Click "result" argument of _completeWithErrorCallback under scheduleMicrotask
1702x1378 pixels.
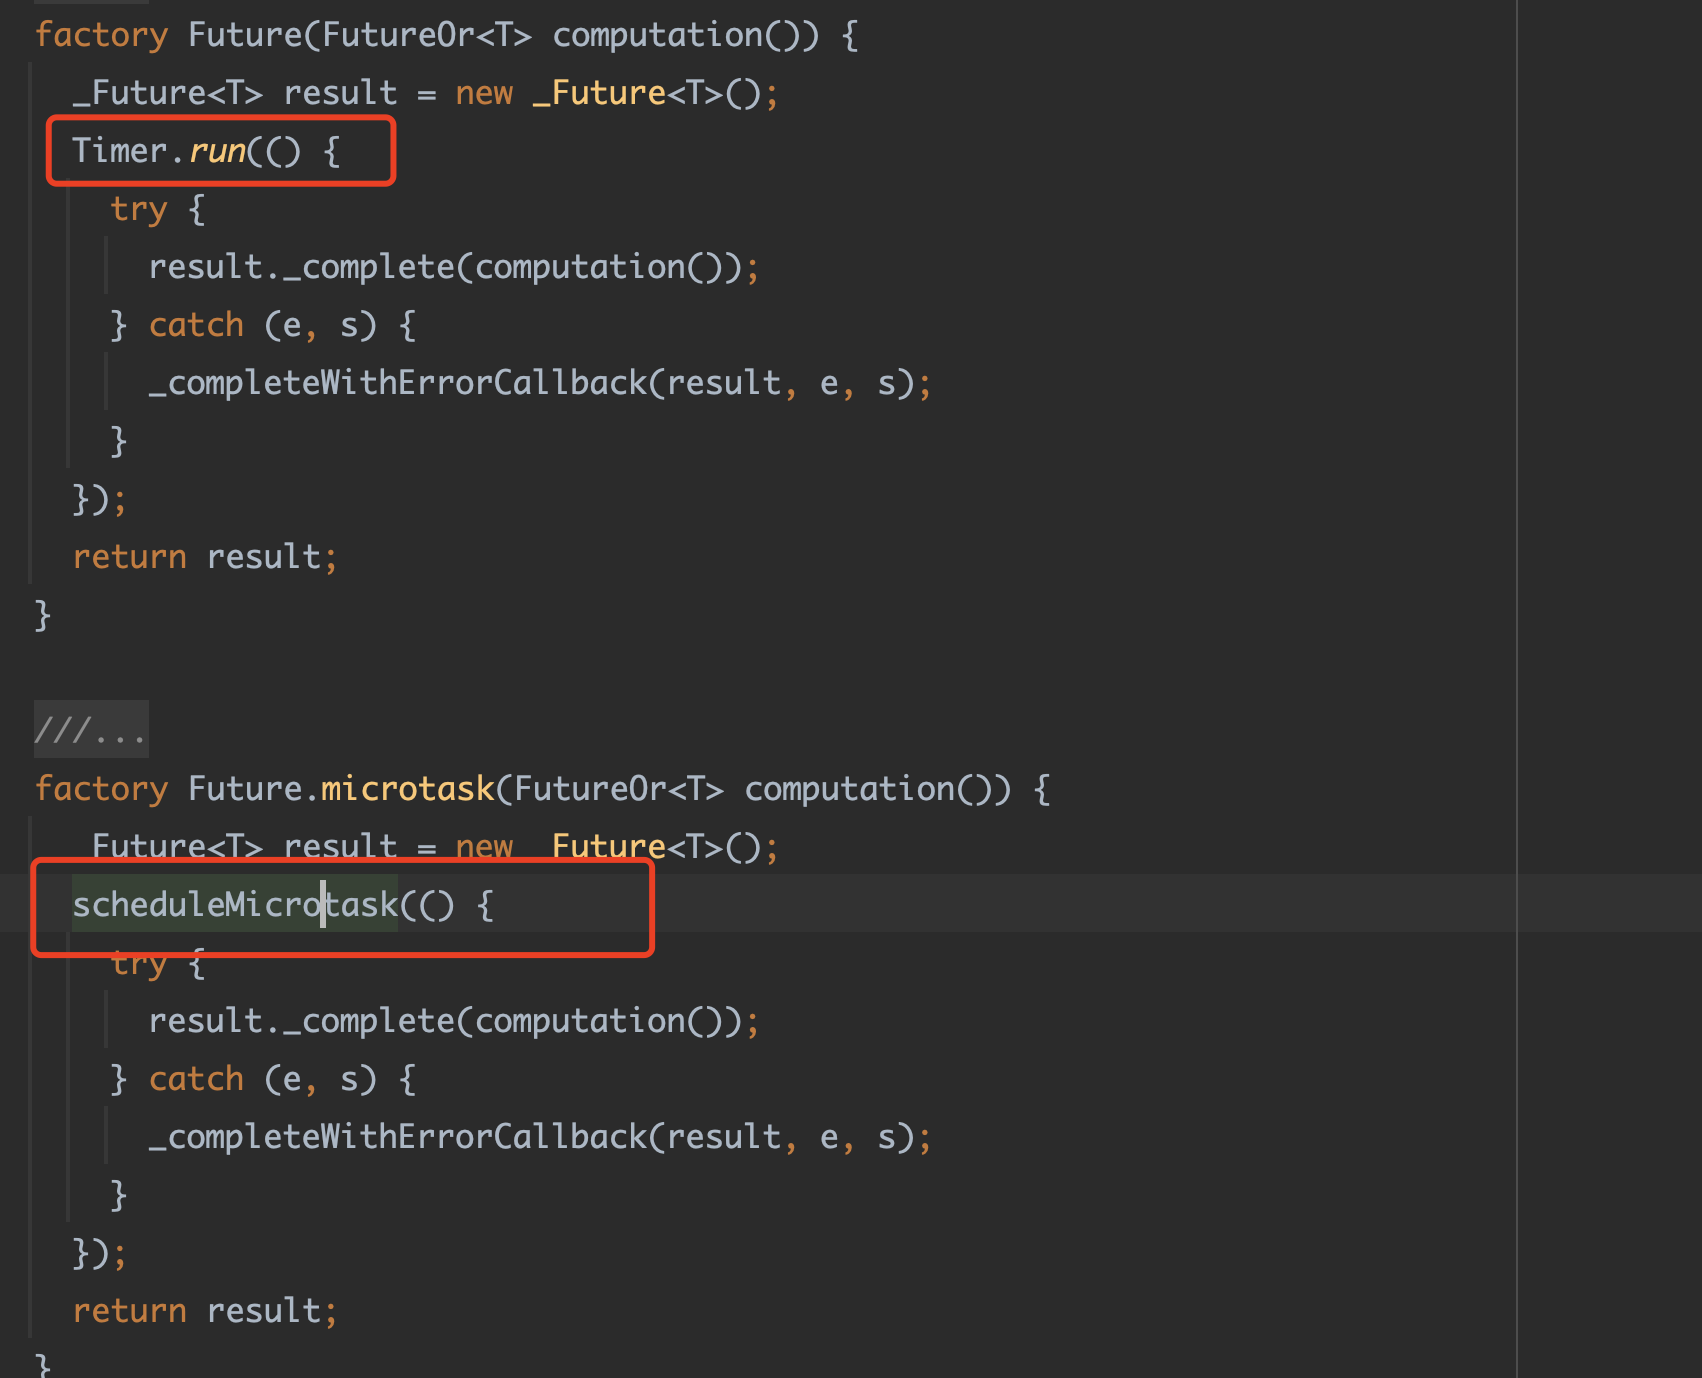pos(724,1137)
